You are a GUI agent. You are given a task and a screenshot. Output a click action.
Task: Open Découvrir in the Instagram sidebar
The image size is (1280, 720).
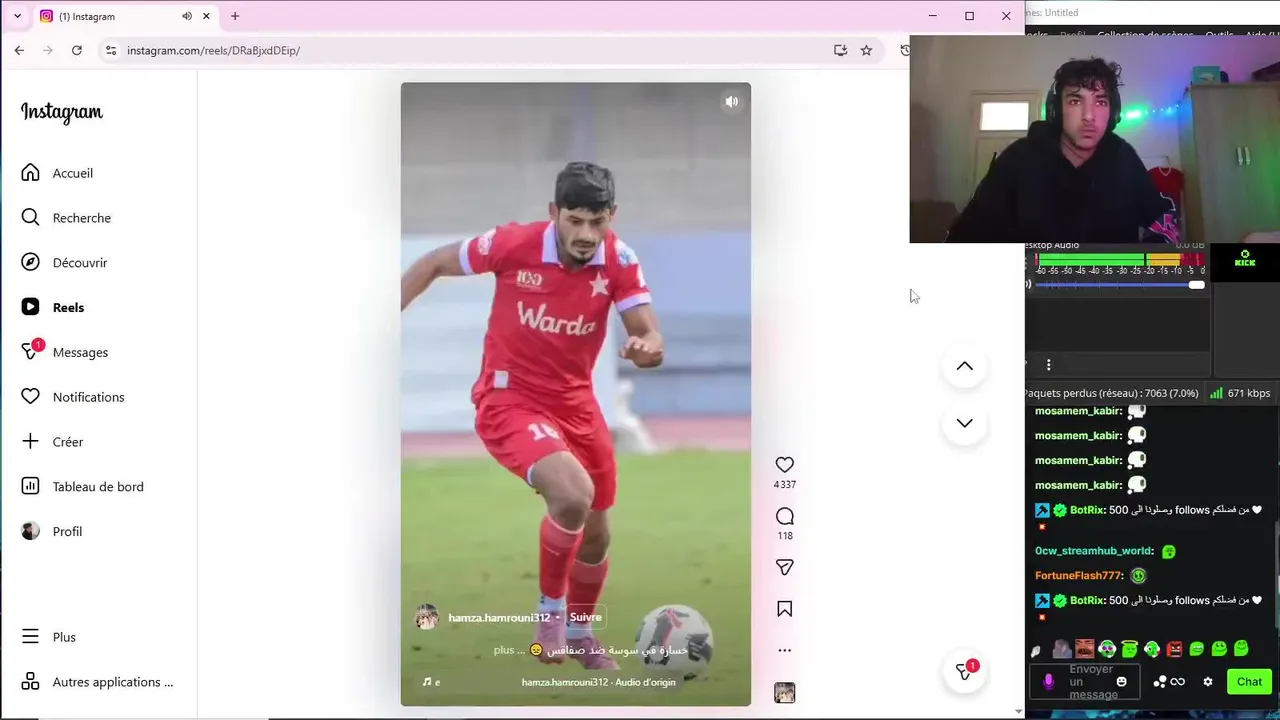(65, 262)
